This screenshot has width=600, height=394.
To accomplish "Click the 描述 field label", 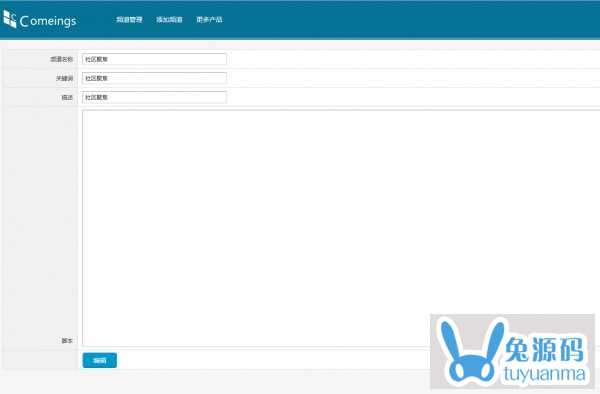I will (x=67, y=98).
